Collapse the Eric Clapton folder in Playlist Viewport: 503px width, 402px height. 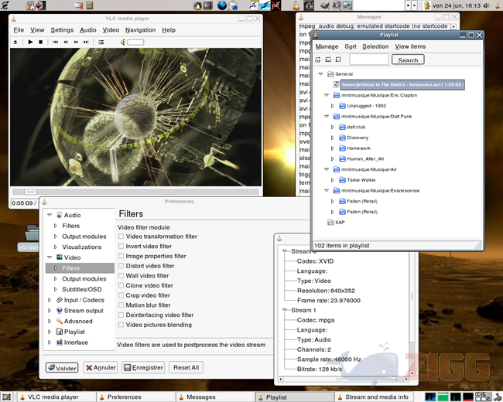coord(326,95)
